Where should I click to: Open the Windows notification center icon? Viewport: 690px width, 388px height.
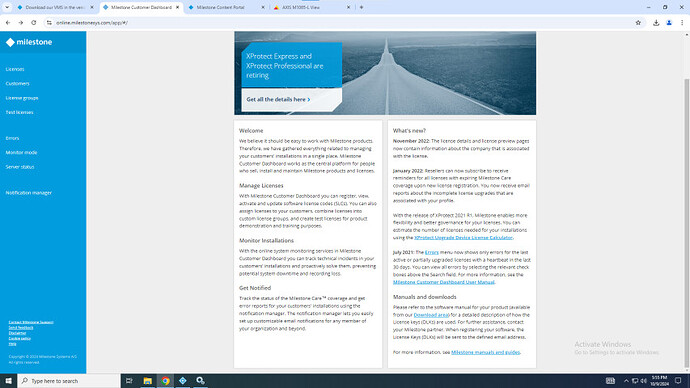click(678, 381)
